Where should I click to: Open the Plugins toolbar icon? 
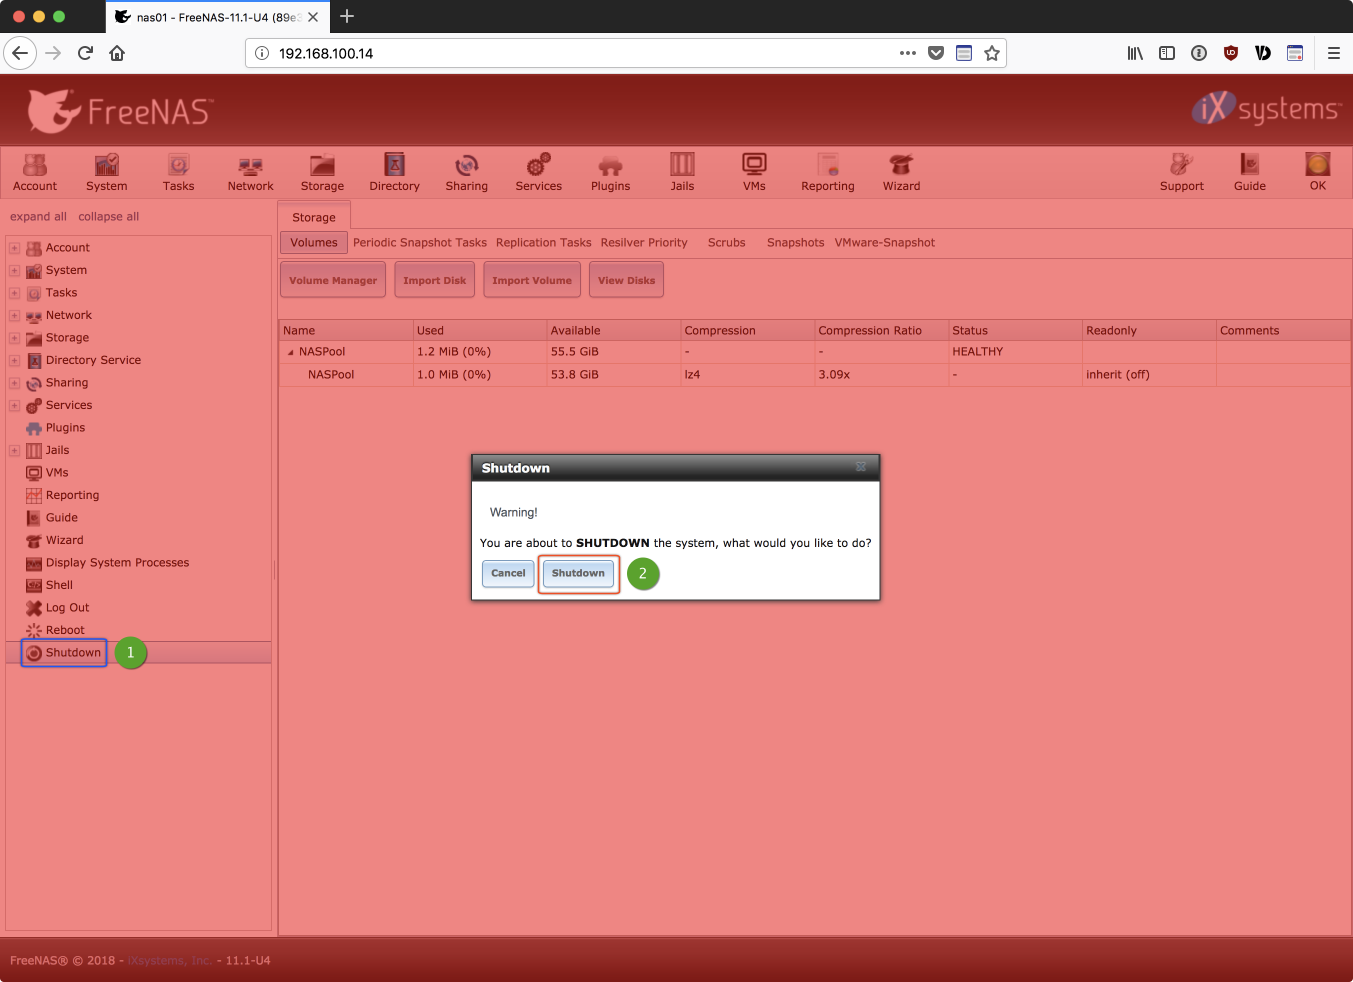[610, 172]
